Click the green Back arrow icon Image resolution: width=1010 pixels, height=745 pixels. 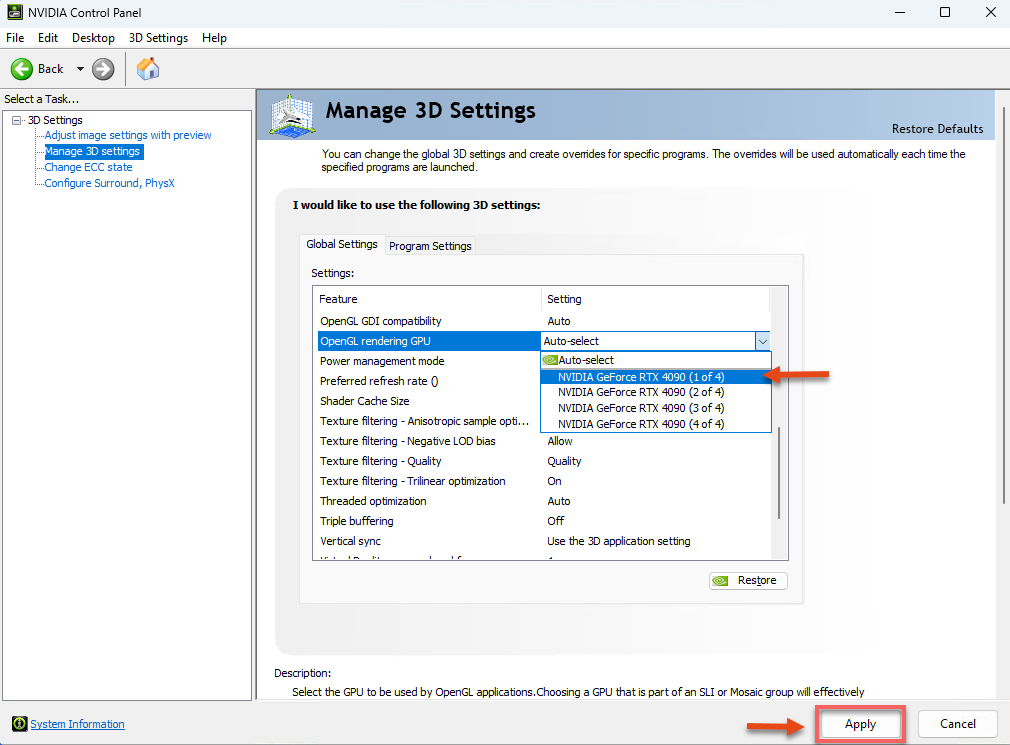pos(22,69)
